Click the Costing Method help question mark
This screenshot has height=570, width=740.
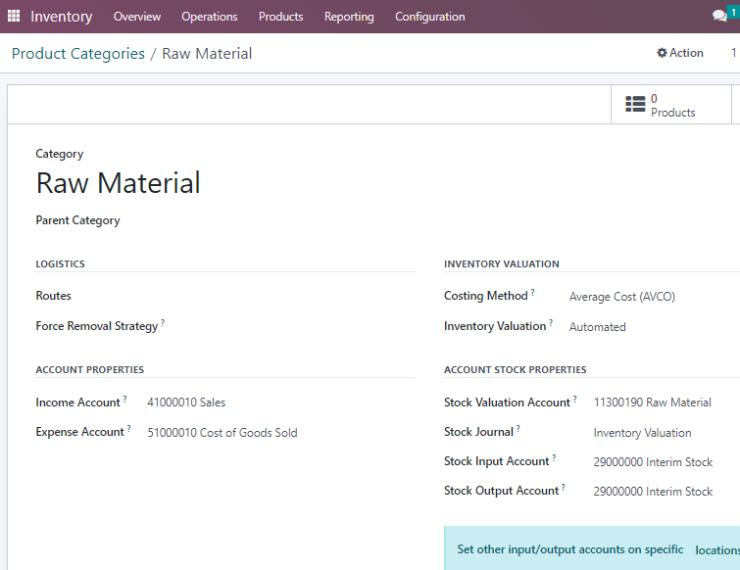pyautogui.click(x=532, y=292)
